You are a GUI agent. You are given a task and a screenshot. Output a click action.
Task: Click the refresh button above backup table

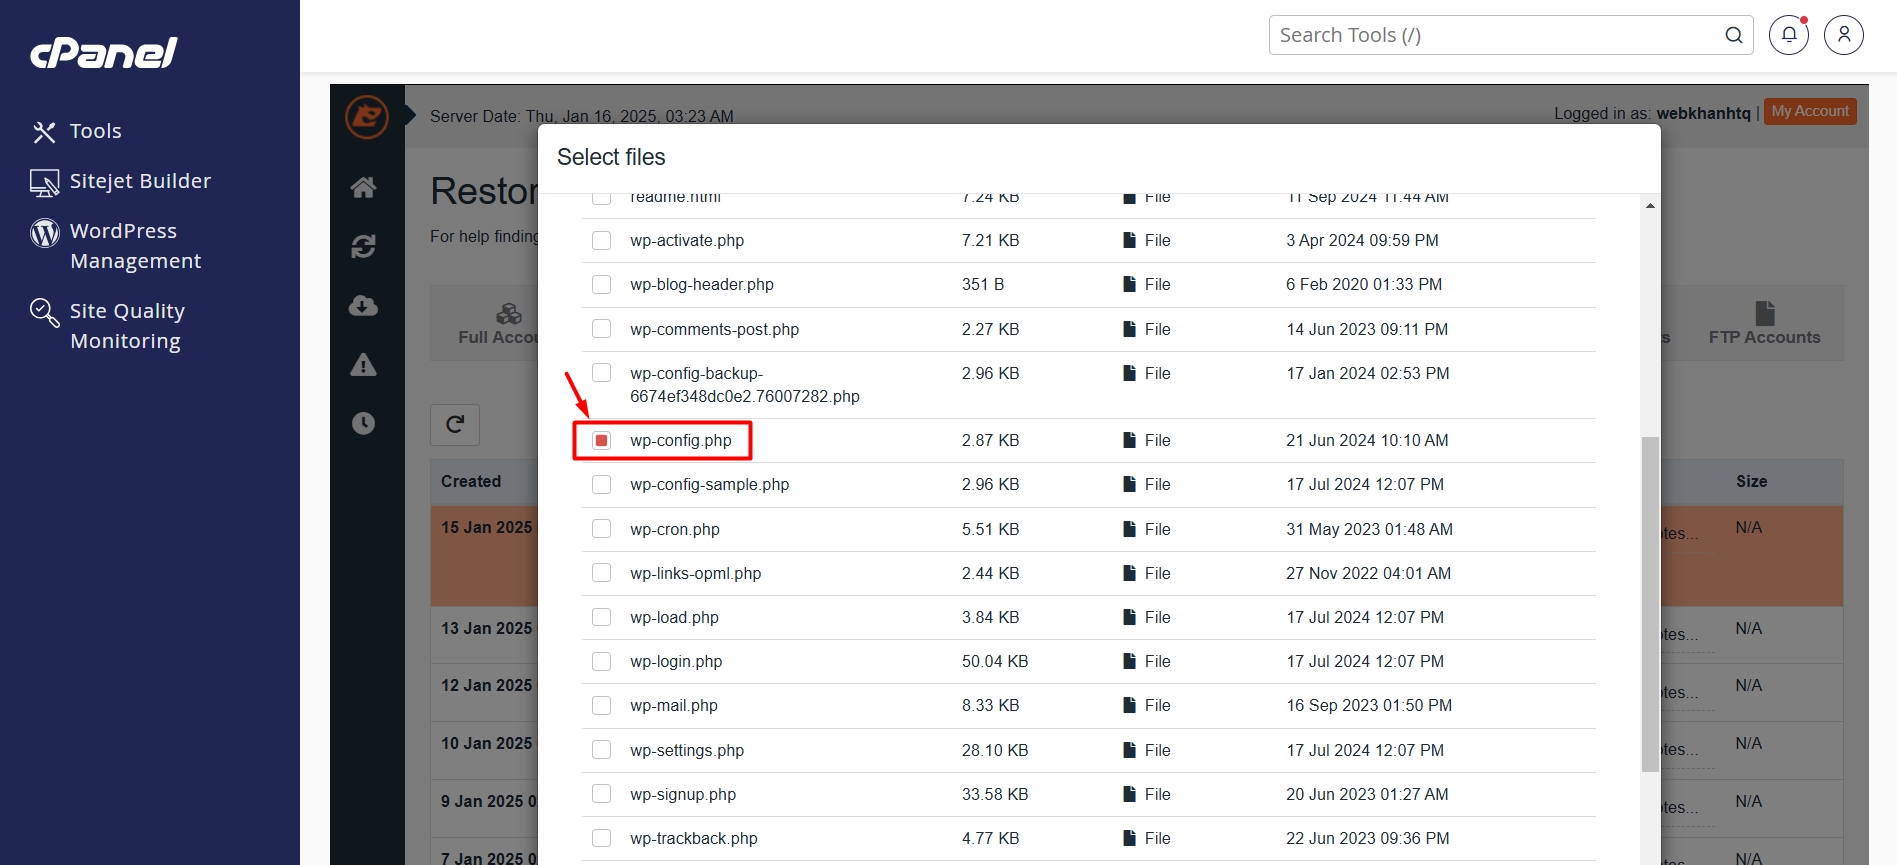pyautogui.click(x=455, y=425)
